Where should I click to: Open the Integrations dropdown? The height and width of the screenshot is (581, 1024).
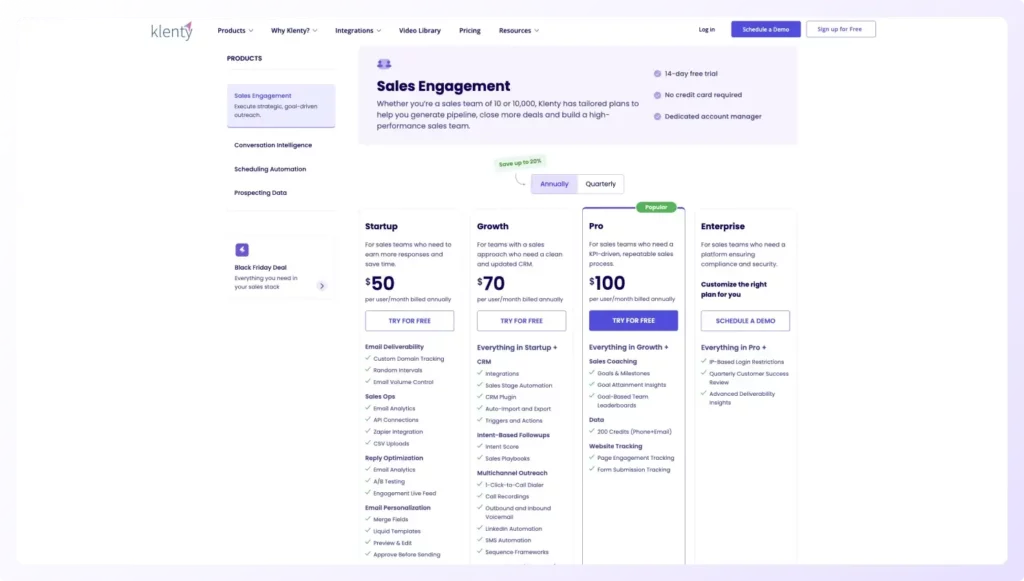[x=358, y=31]
